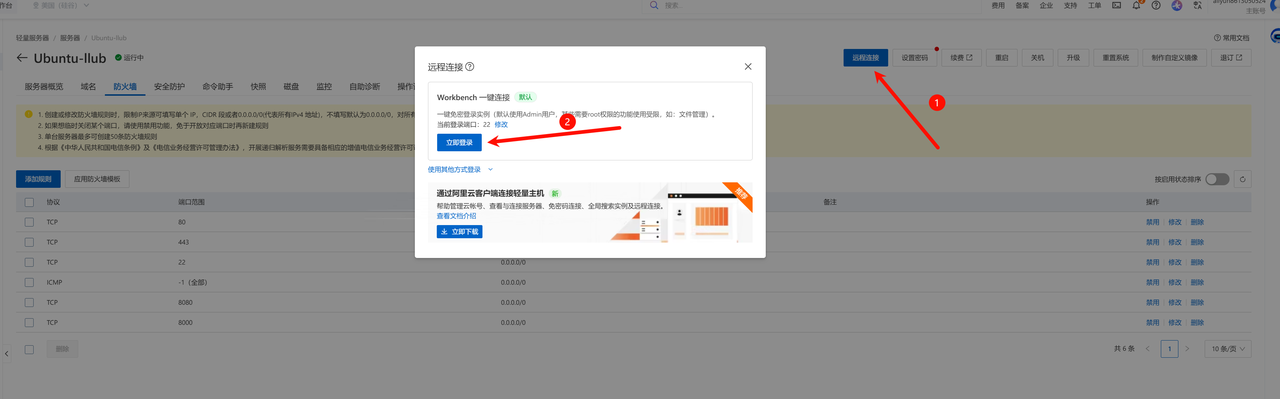Switch to the 域名 tab
1280x399 pixels.
pyautogui.click(x=89, y=87)
